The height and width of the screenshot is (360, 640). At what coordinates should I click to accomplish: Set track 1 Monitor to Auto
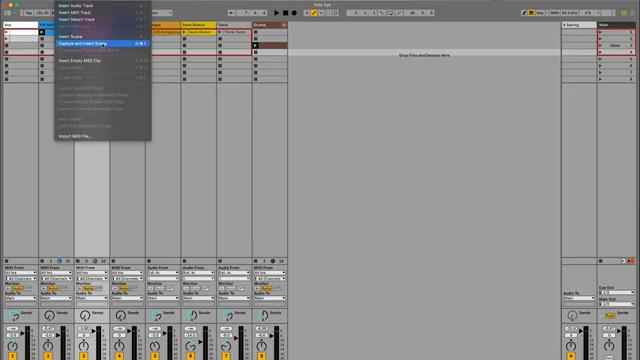pos(18,289)
